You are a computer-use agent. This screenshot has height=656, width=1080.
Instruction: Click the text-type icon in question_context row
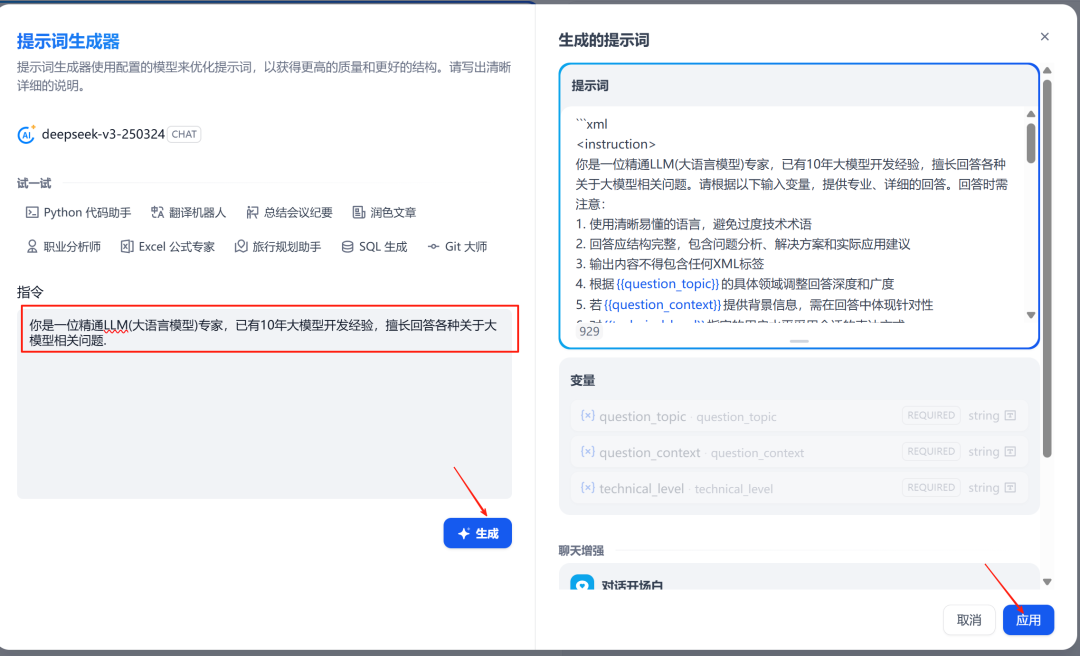point(1010,451)
